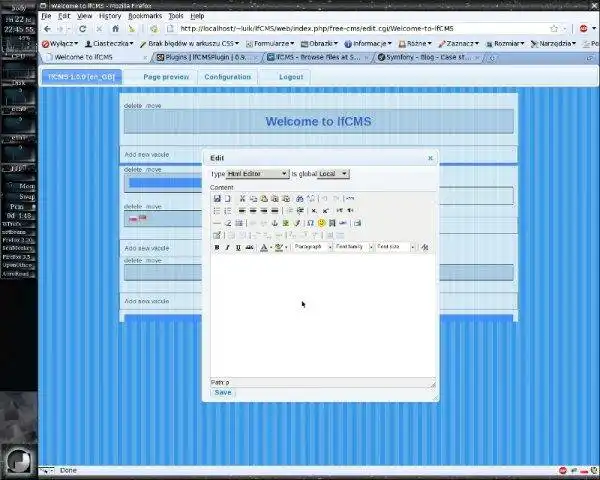Click inside the editor content area
The image size is (600, 480).
pos(323,316)
